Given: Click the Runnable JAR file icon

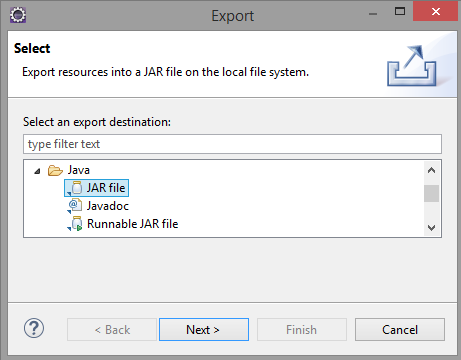Looking at the screenshot, I should (75, 224).
